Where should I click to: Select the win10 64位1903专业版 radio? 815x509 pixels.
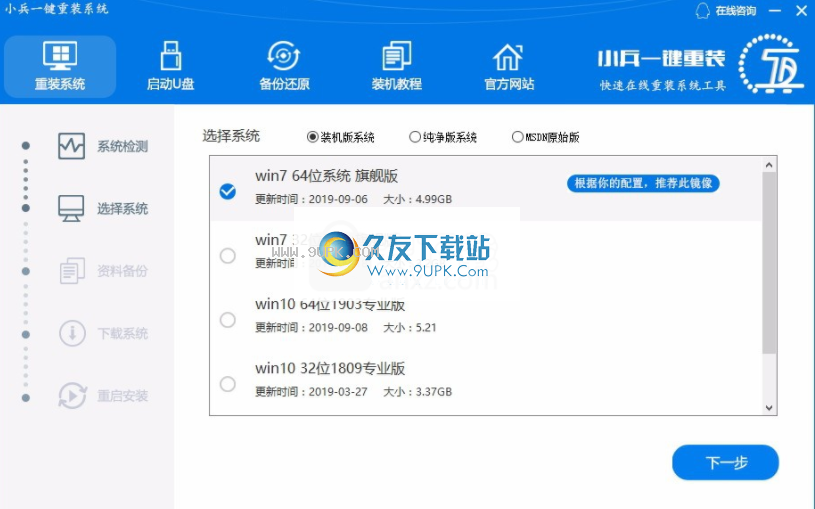228,320
